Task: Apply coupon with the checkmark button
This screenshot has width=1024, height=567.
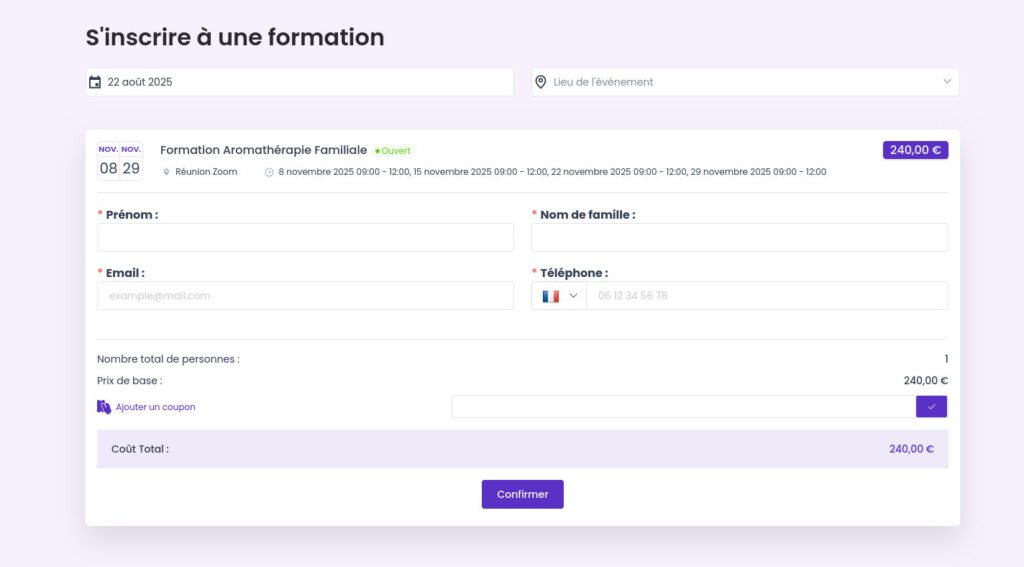Action: (x=931, y=407)
